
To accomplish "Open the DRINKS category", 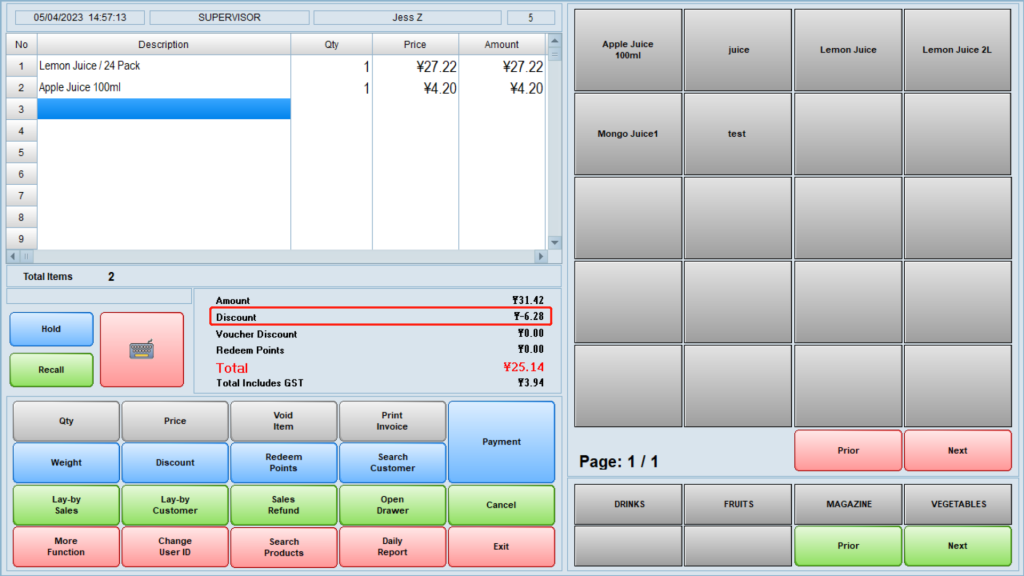I will click(x=627, y=504).
